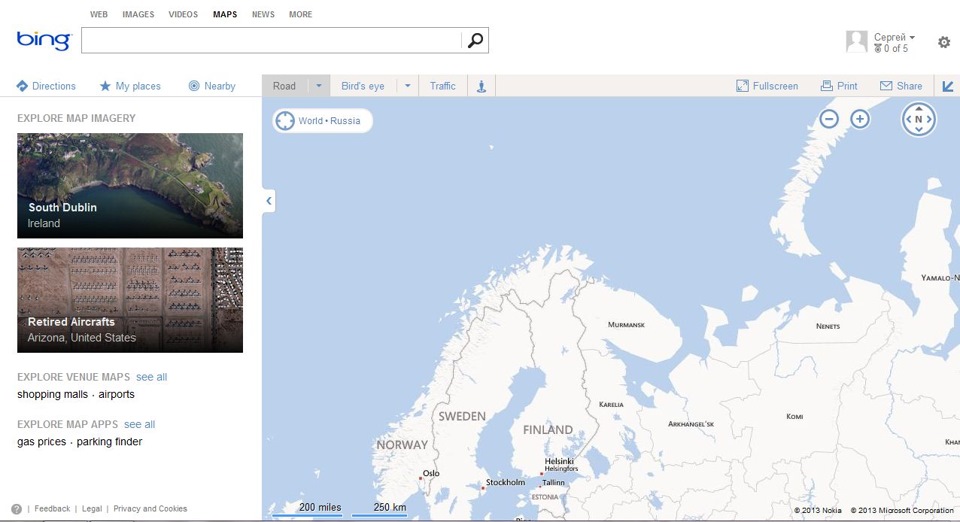The image size is (960, 522).
Task: Click the Stockholm city label
Action: point(505,482)
